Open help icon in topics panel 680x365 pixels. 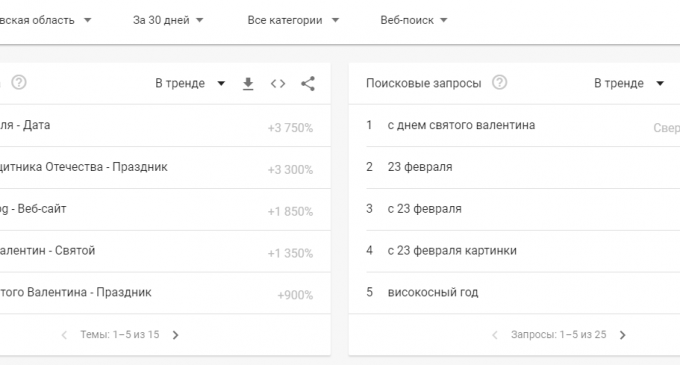19,82
